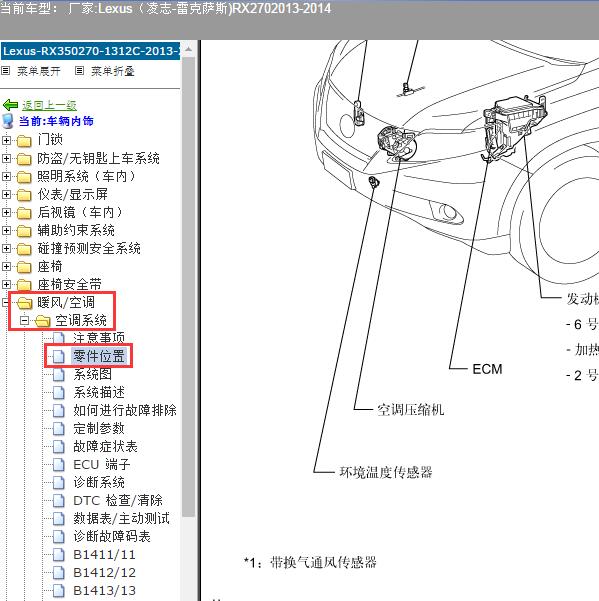This screenshot has width=599, height=601.
Task: Click the ECM label in diagram
Action: pos(487,369)
